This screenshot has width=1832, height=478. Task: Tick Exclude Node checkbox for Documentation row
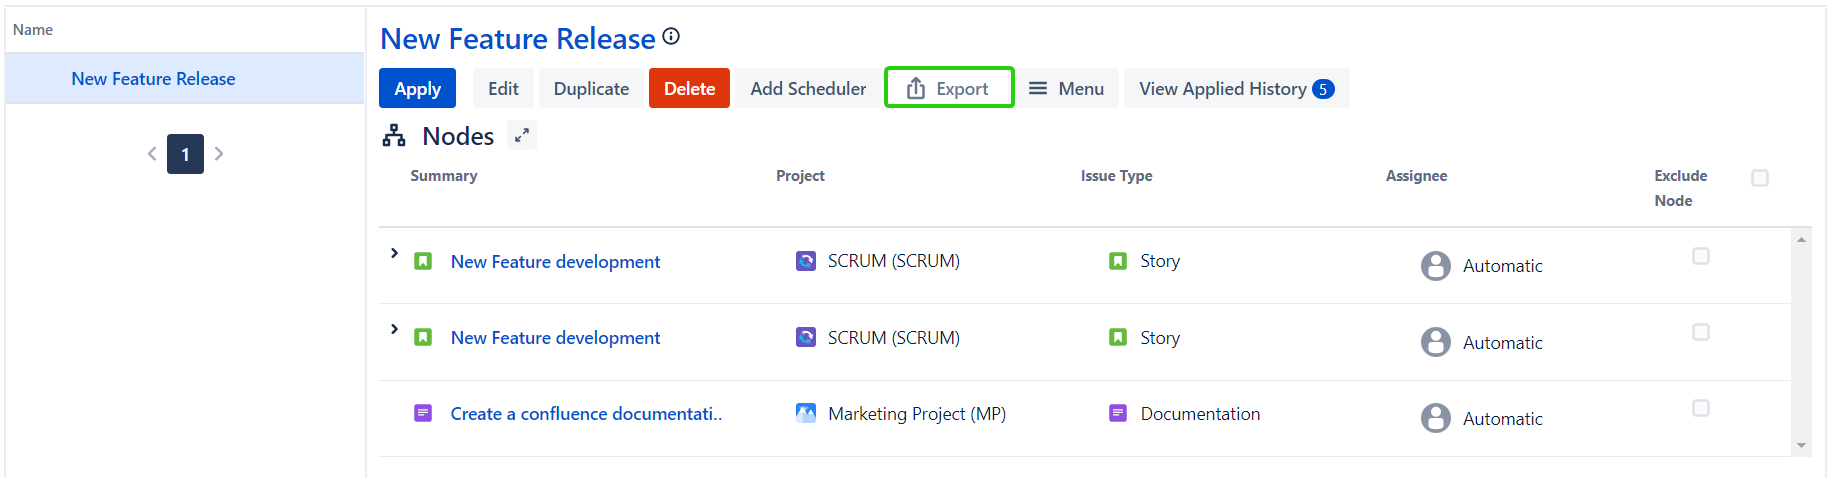pos(1700,408)
